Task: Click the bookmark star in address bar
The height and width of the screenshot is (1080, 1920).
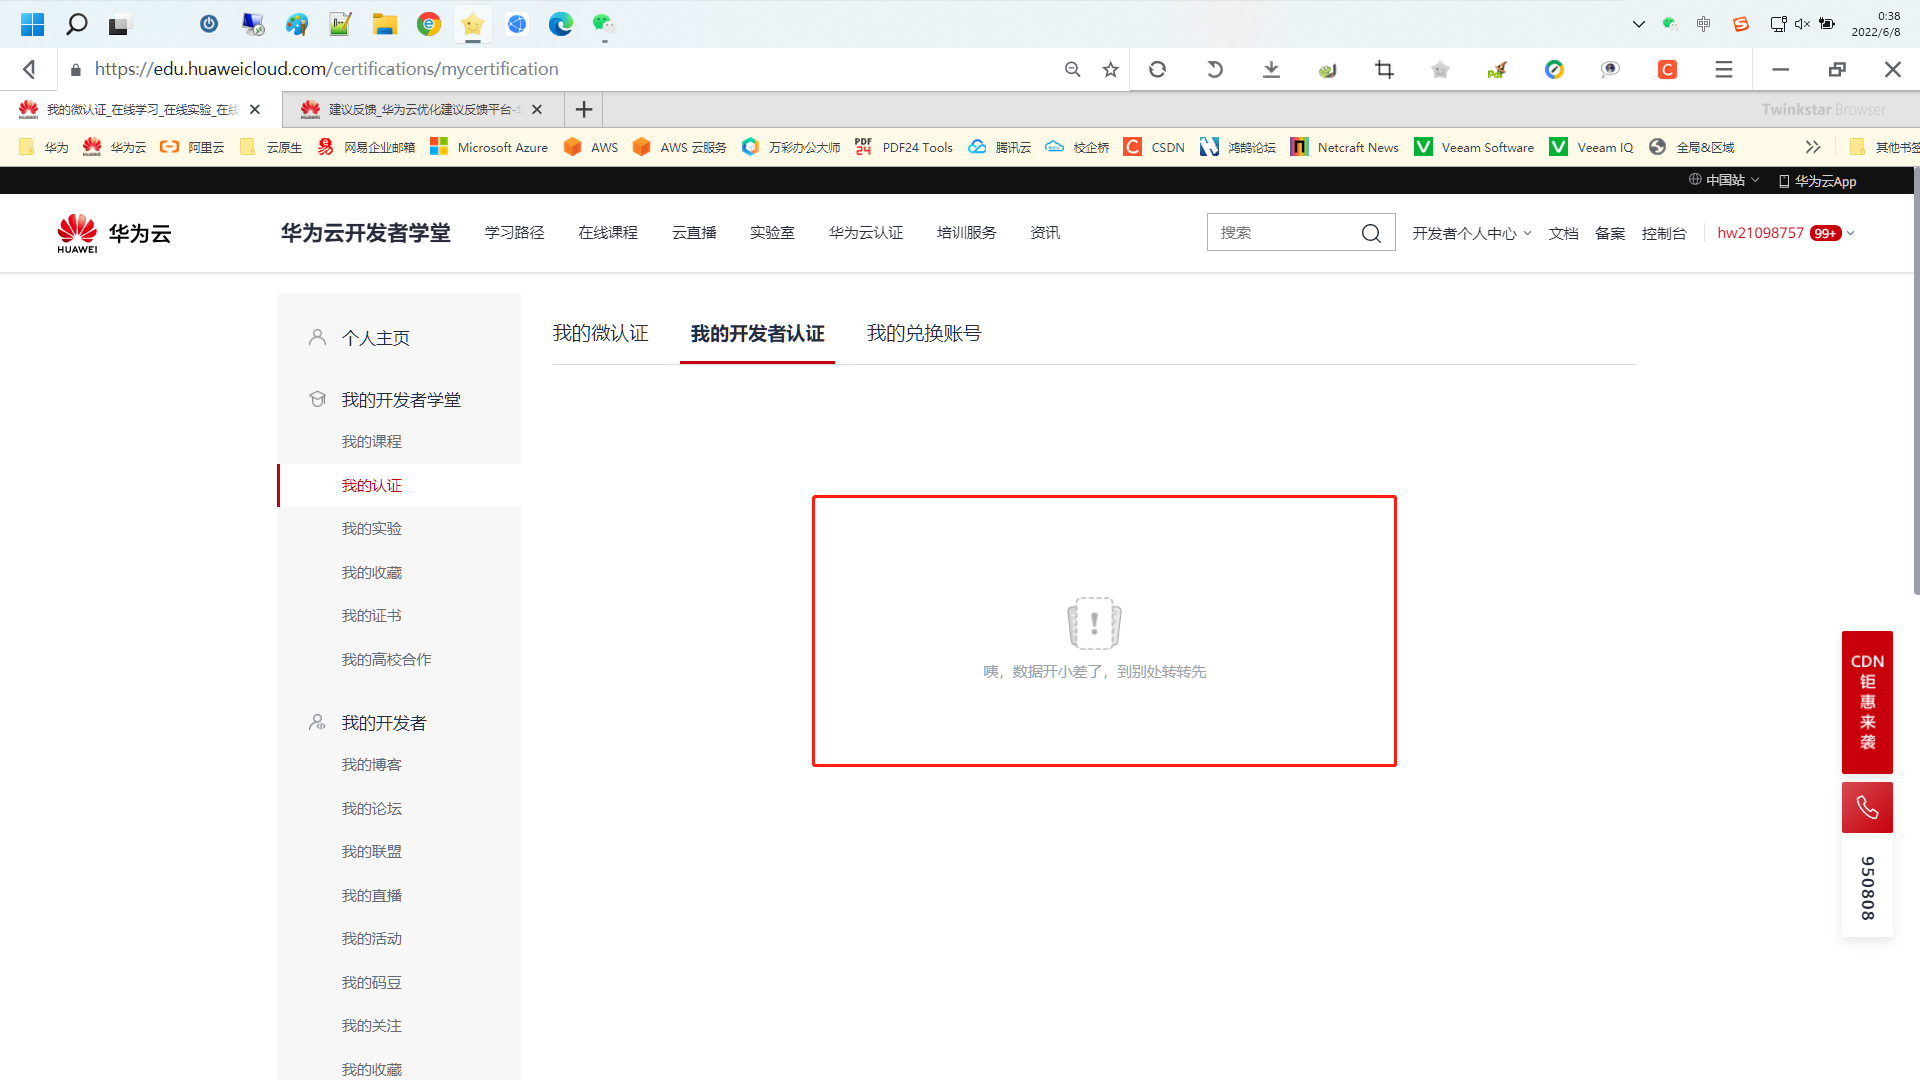Action: tap(1110, 69)
